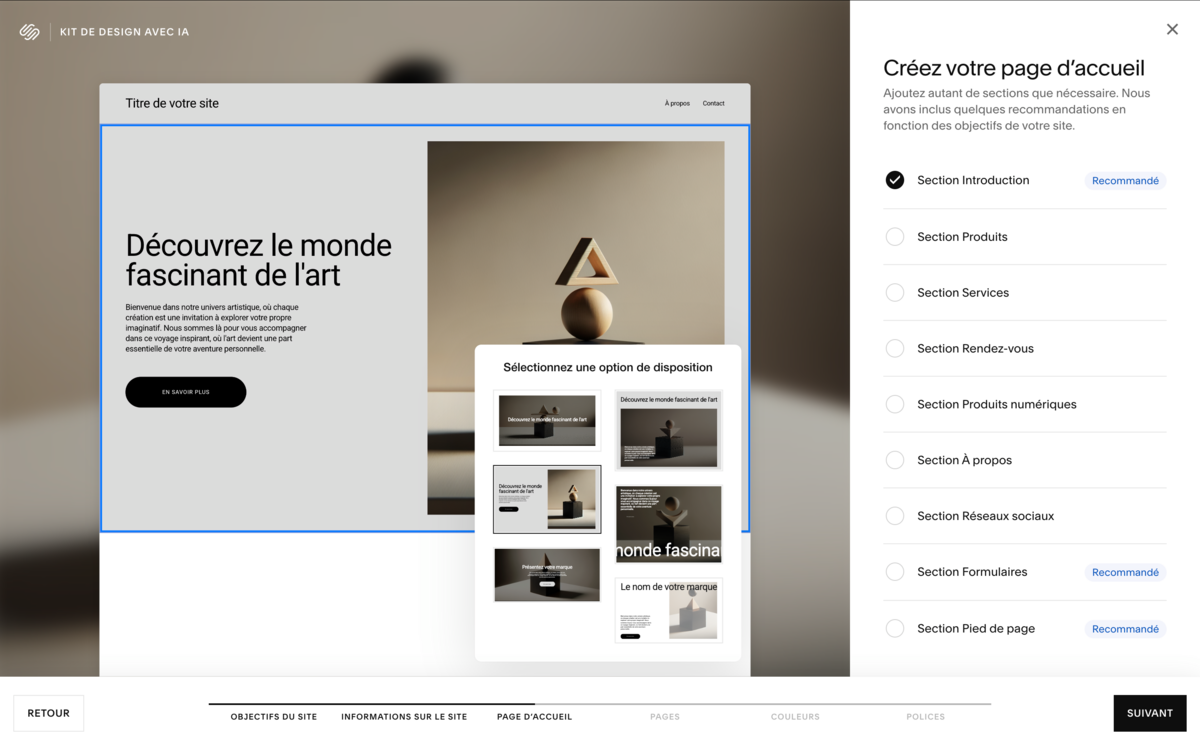This screenshot has width=1200, height=750.
Task: Open the À propos link in site preview
Action: click(677, 103)
